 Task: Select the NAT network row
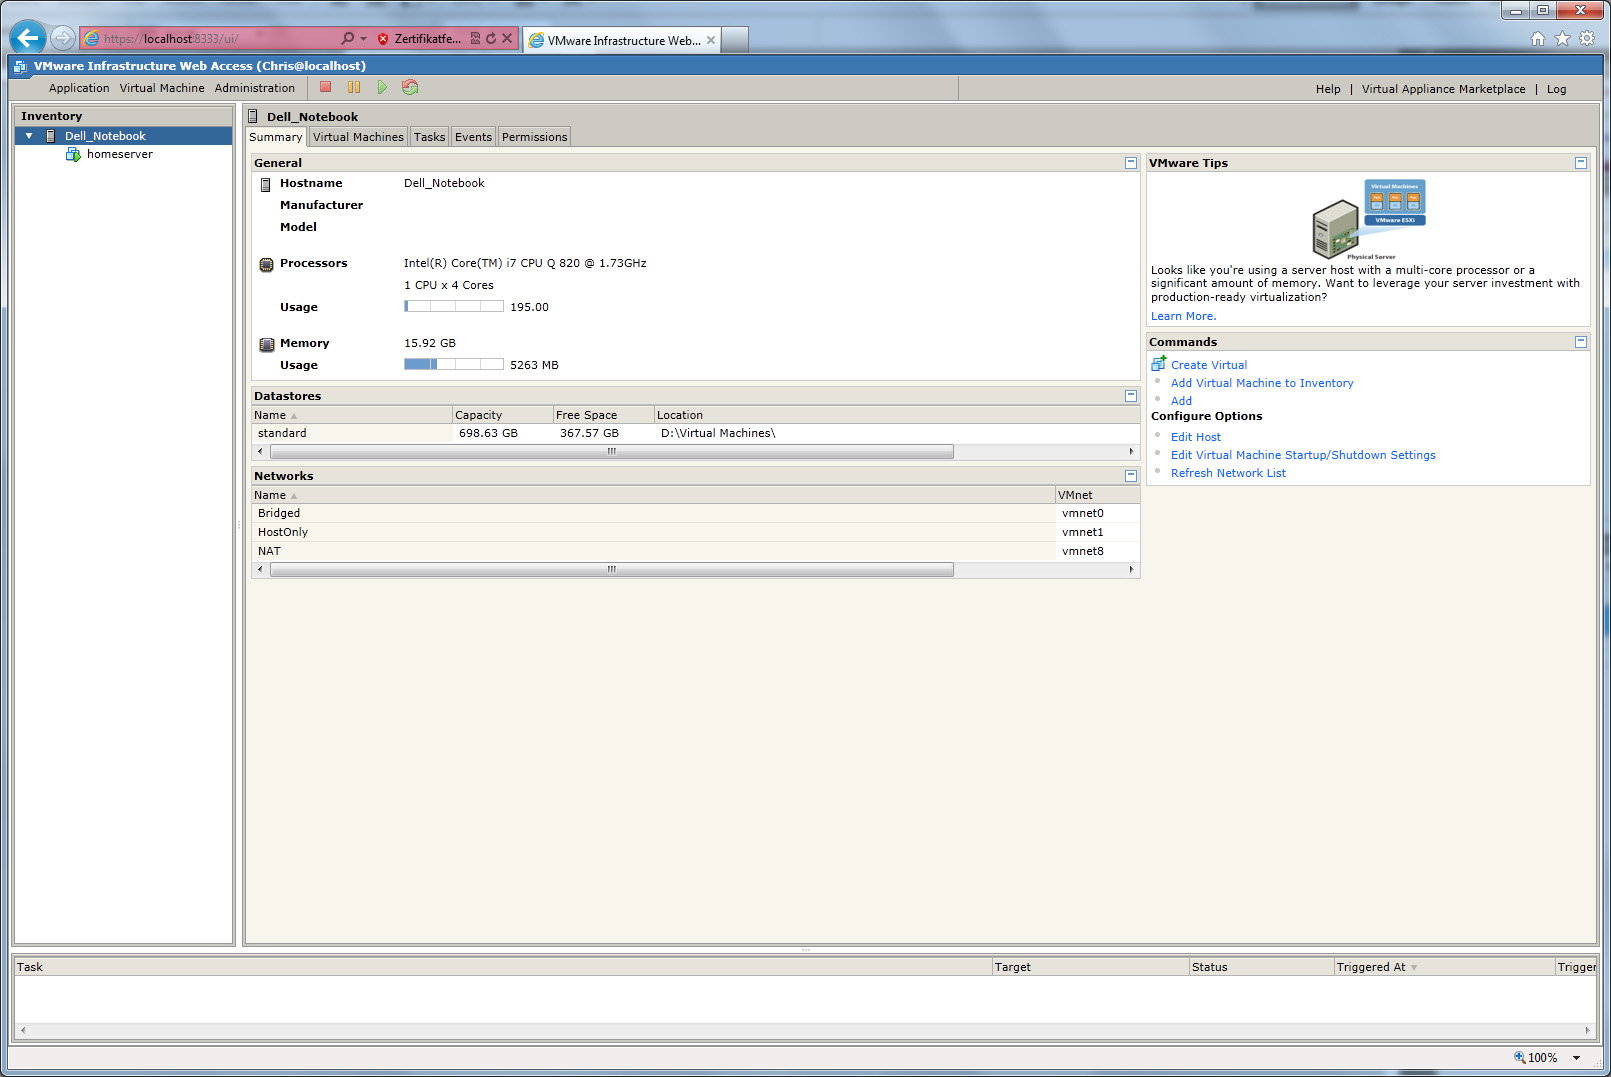point(695,552)
